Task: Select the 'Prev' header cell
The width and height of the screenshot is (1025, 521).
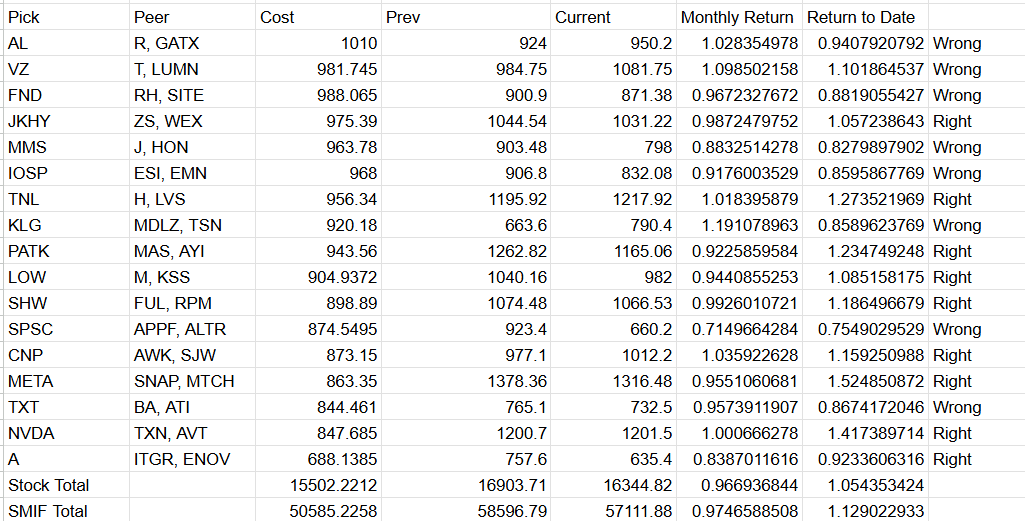Action: 466,17
